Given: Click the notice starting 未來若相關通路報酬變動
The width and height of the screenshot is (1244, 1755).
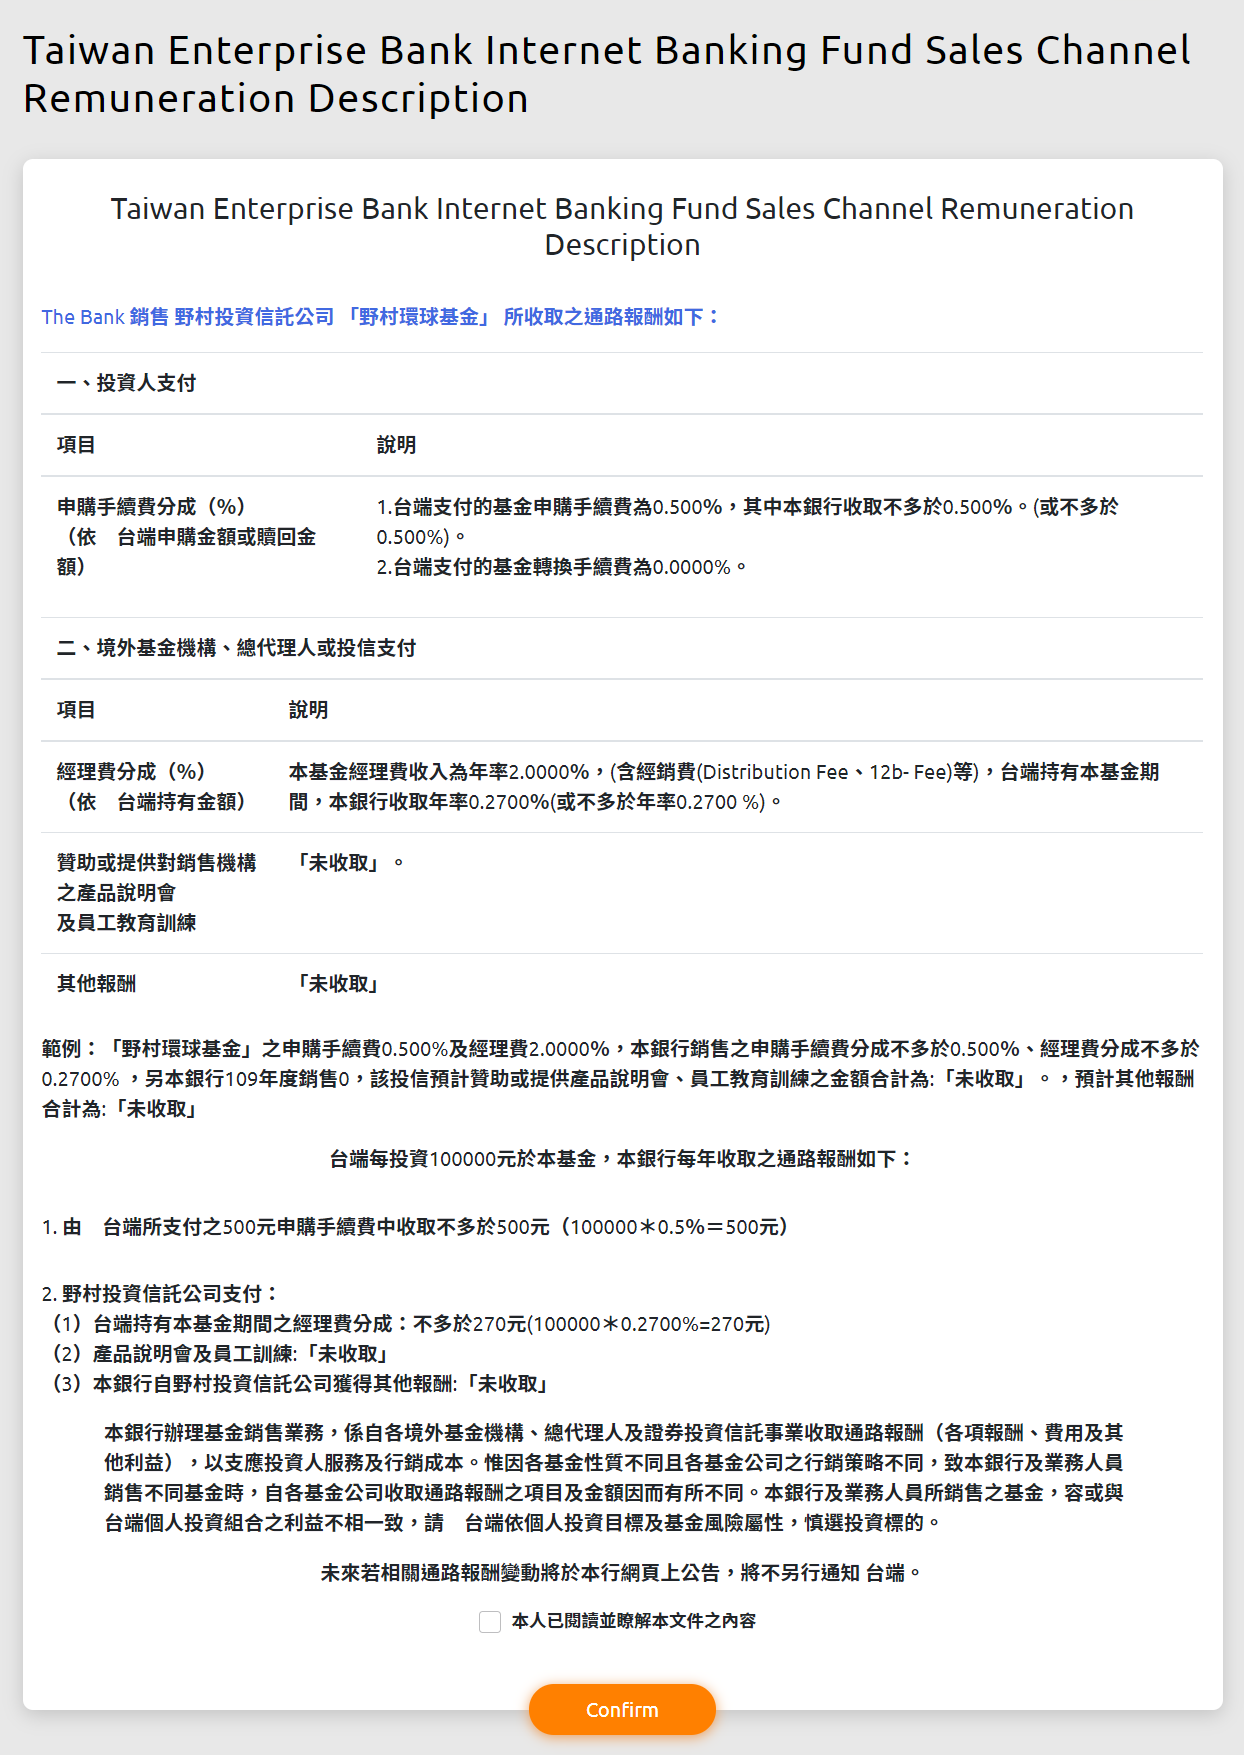Looking at the screenshot, I should [x=622, y=1573].
